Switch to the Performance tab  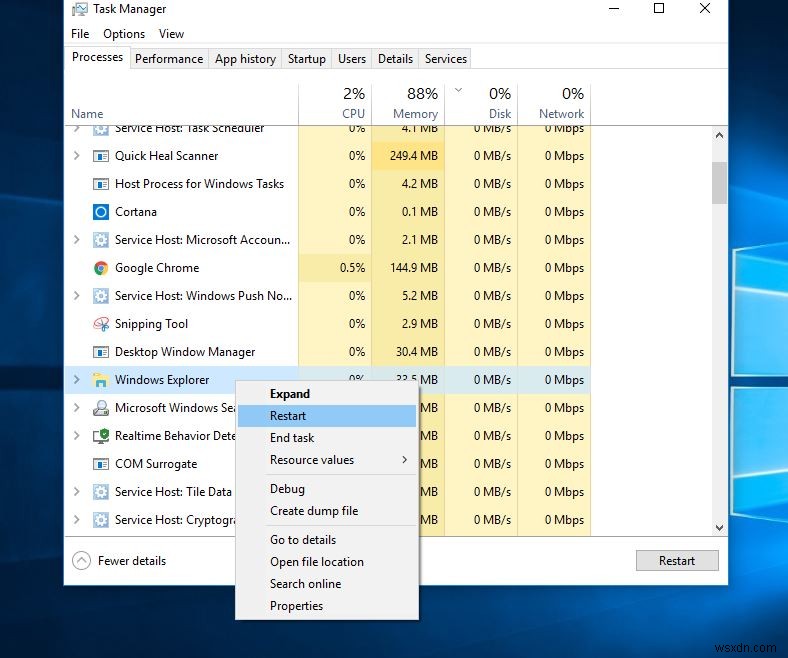(169, 59)
